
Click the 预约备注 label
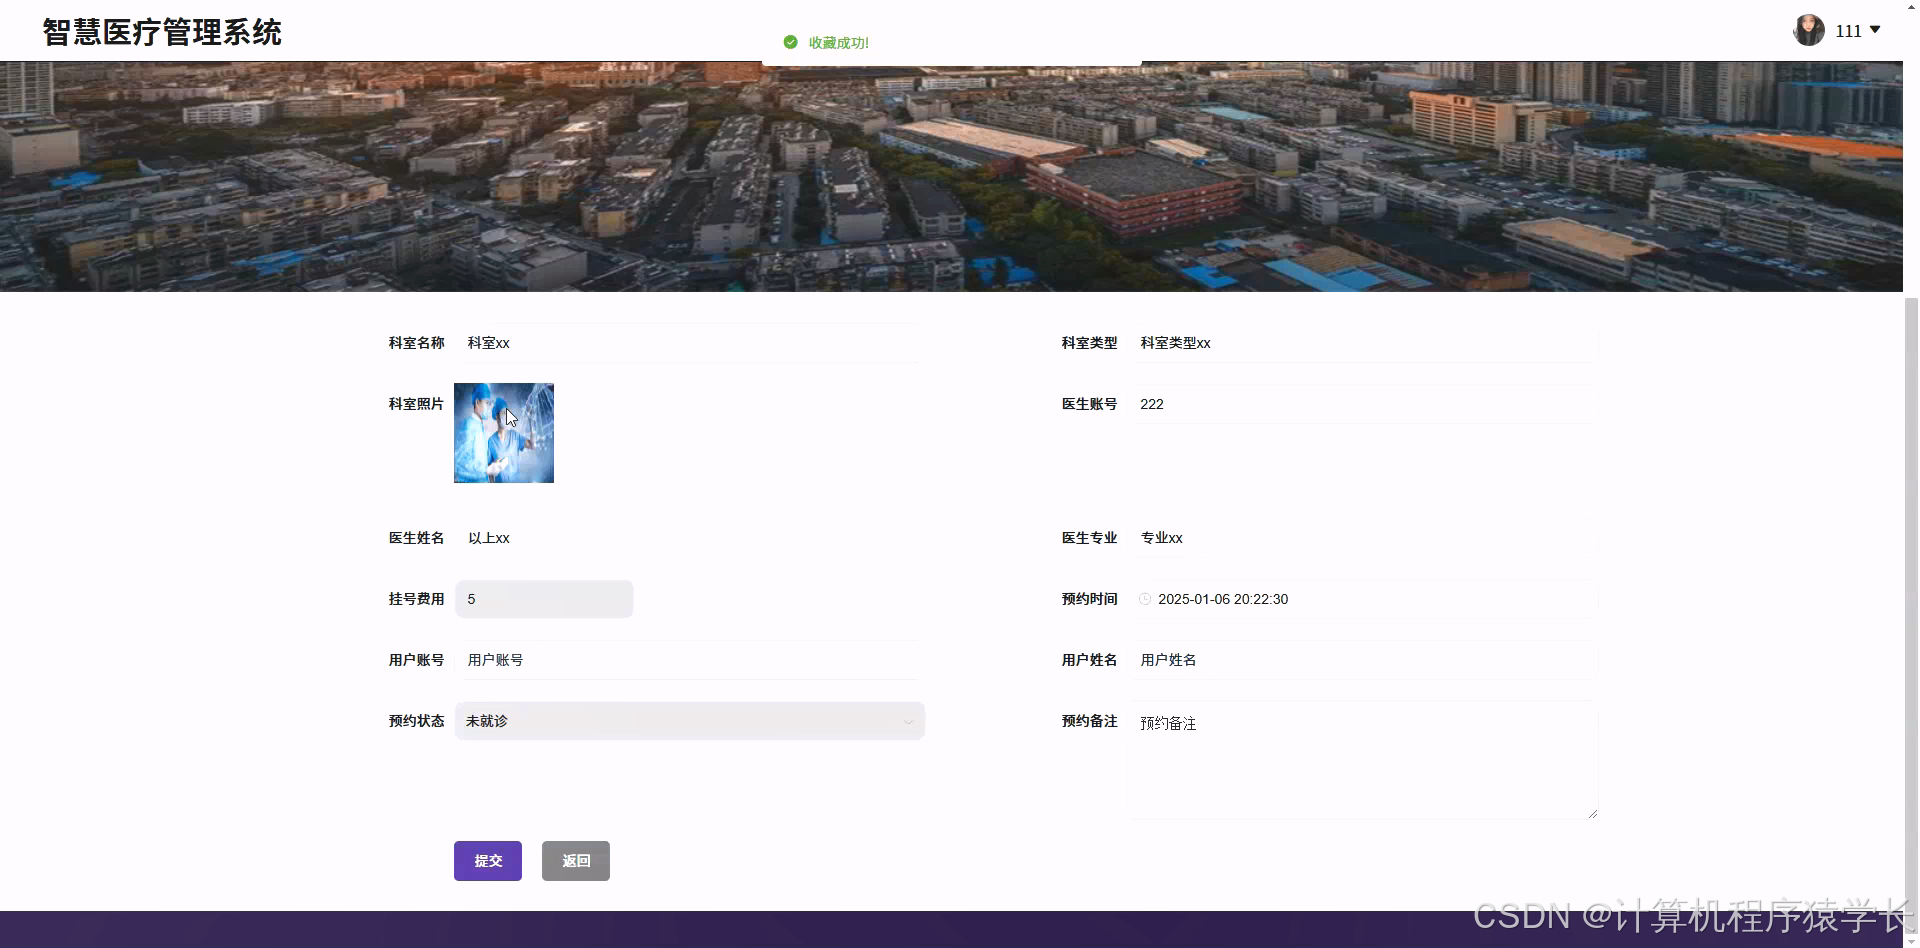pos(1089,721)
